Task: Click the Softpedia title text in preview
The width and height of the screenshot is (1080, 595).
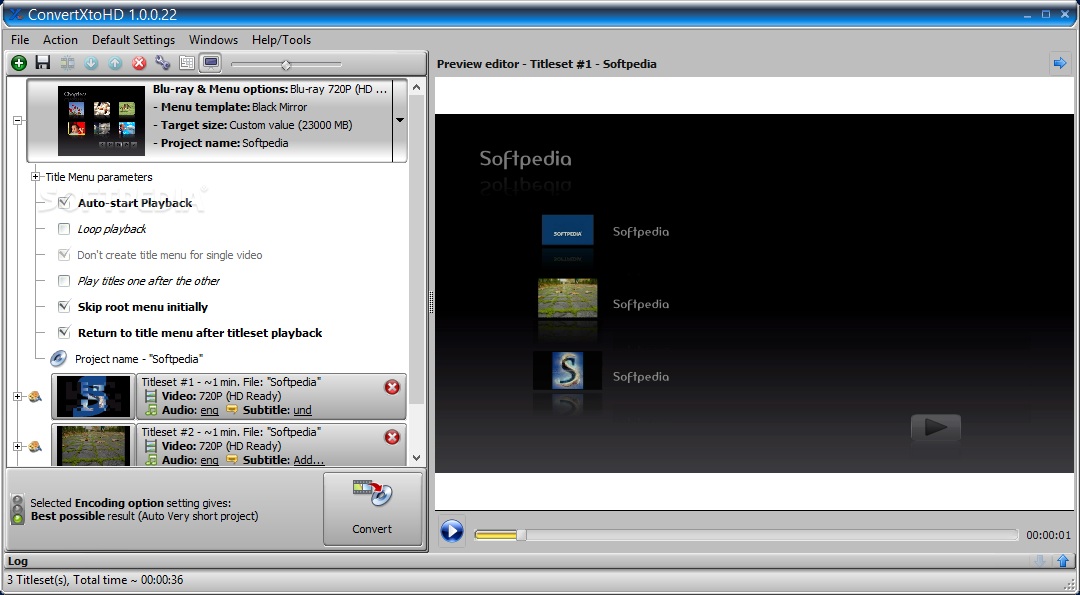Action: pos(526,159)
